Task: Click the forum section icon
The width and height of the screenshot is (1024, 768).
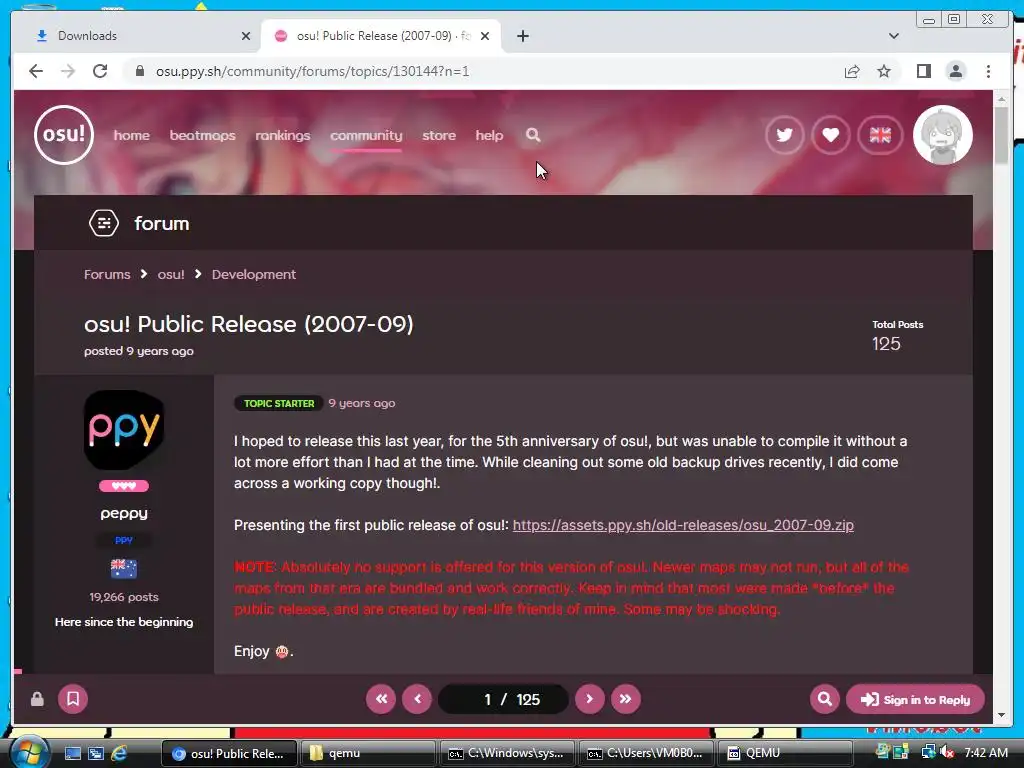Action: click(x=104, y=223)
